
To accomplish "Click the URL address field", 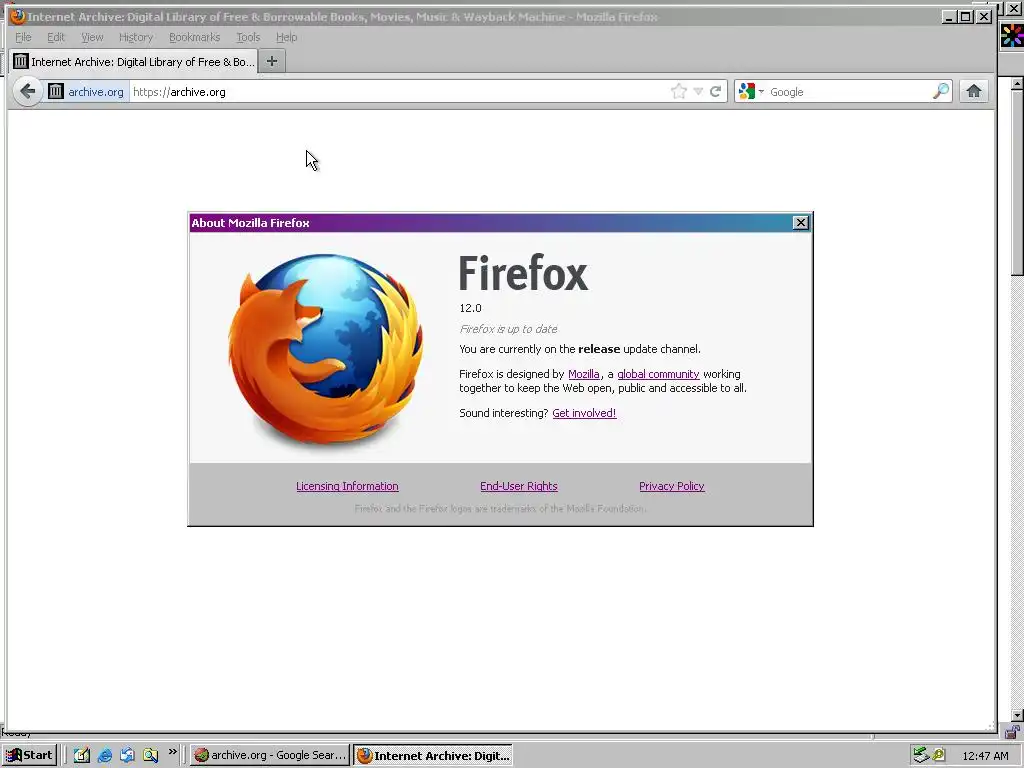I will 398,91.
